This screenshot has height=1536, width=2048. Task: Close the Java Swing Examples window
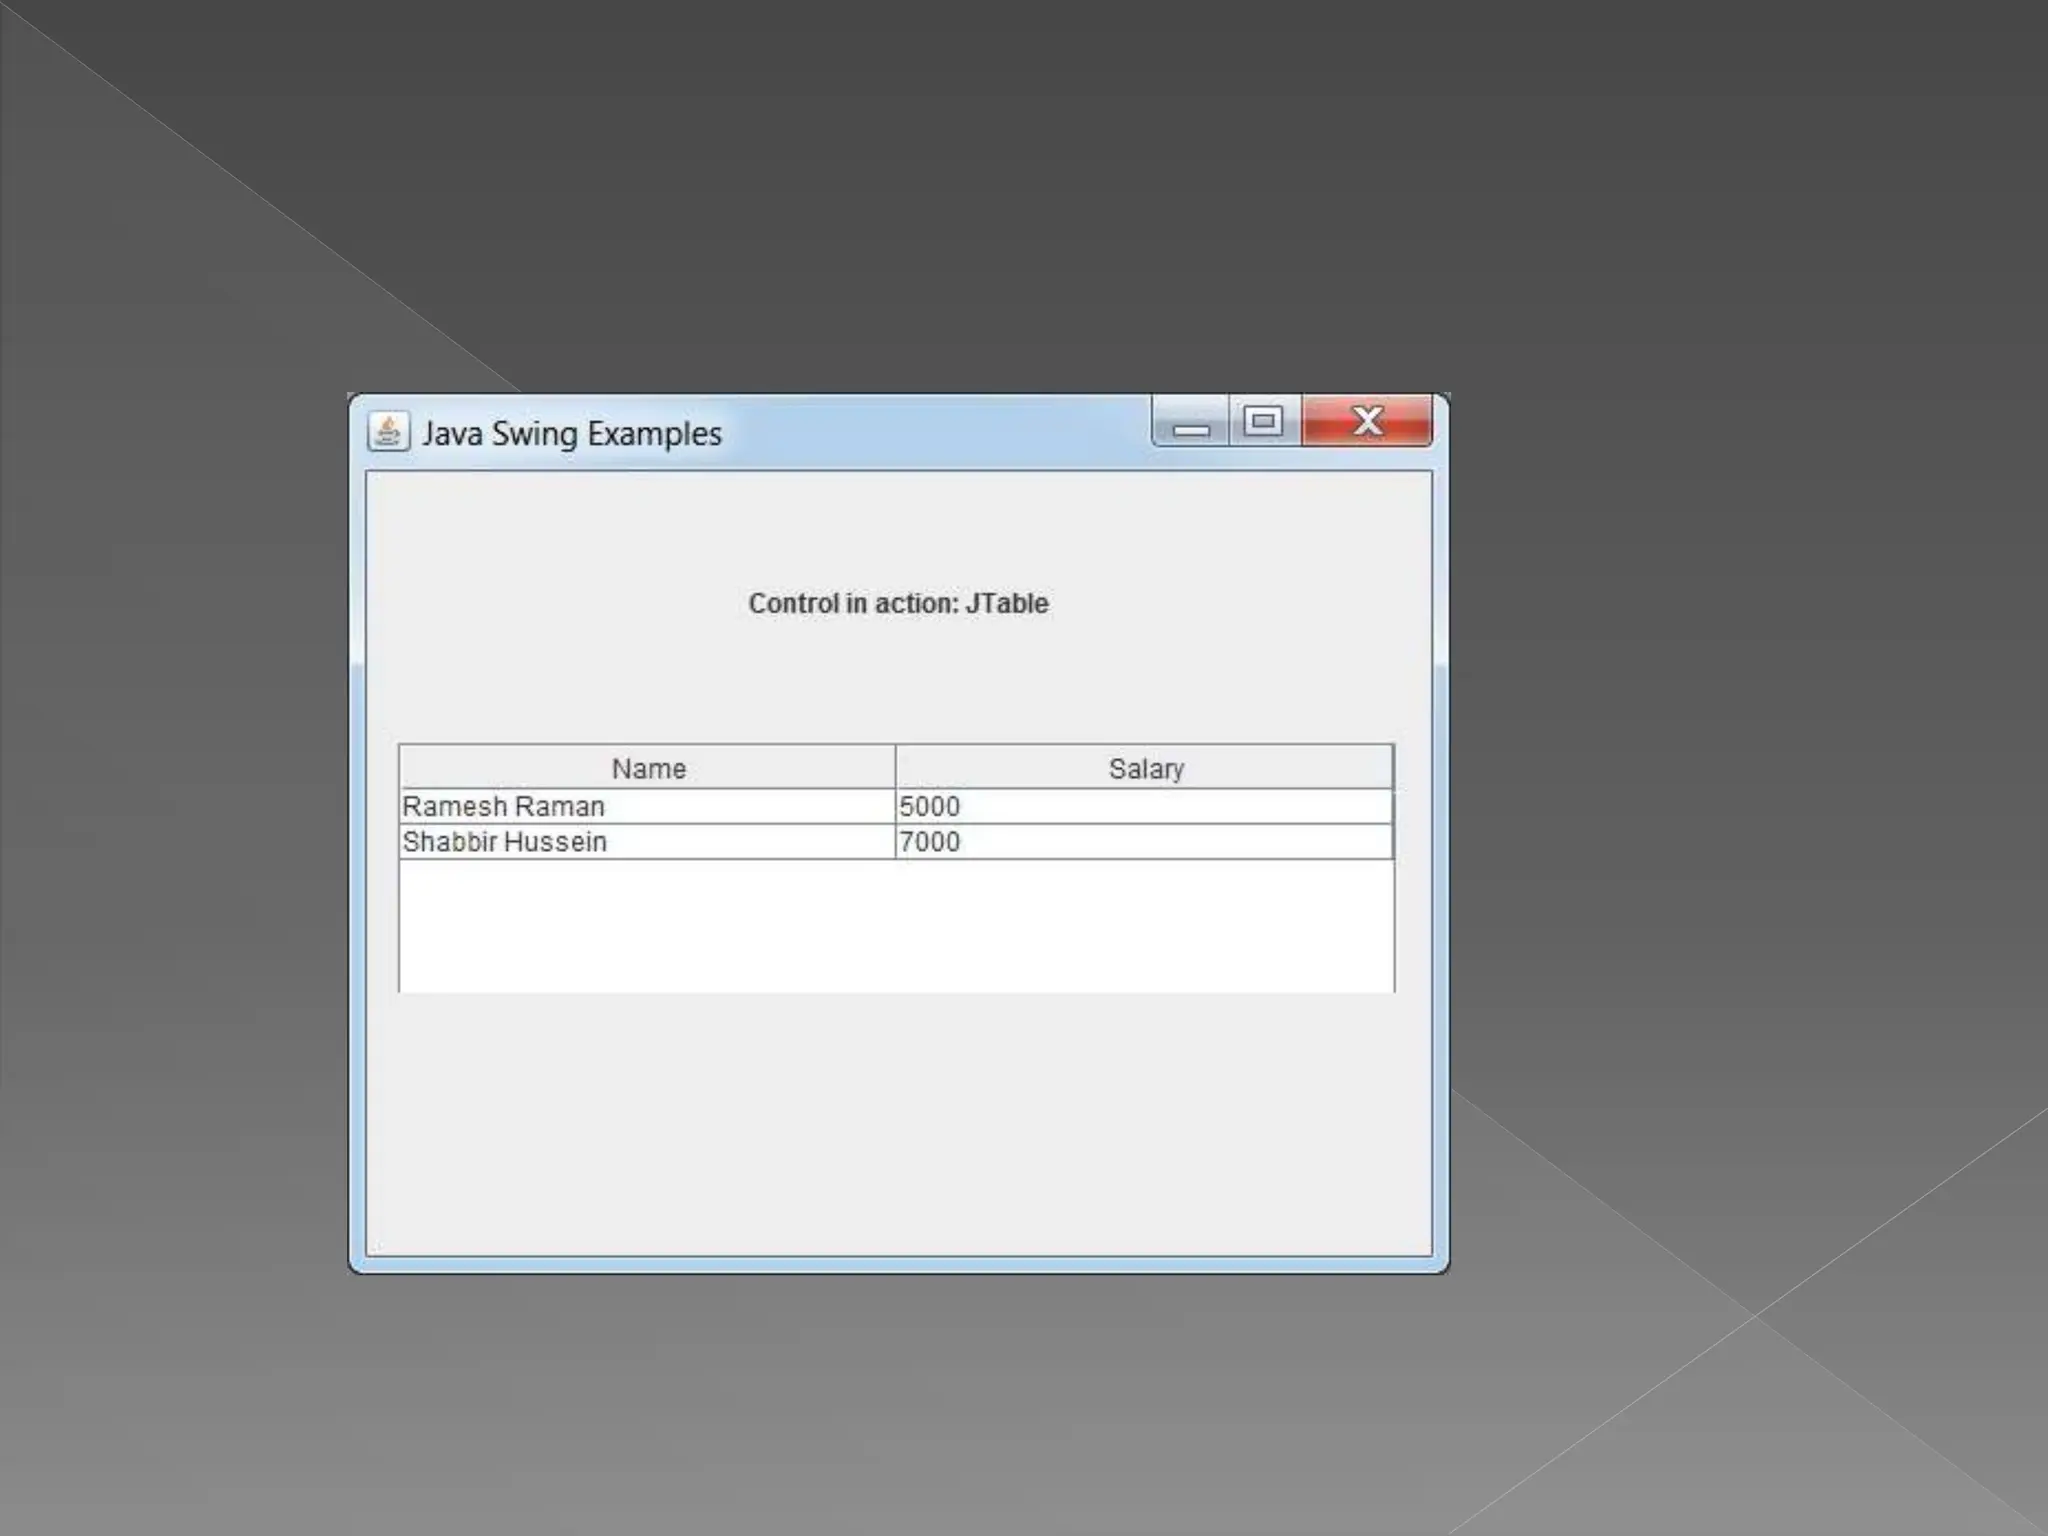pyautogui.click(x=1367, y=421)
